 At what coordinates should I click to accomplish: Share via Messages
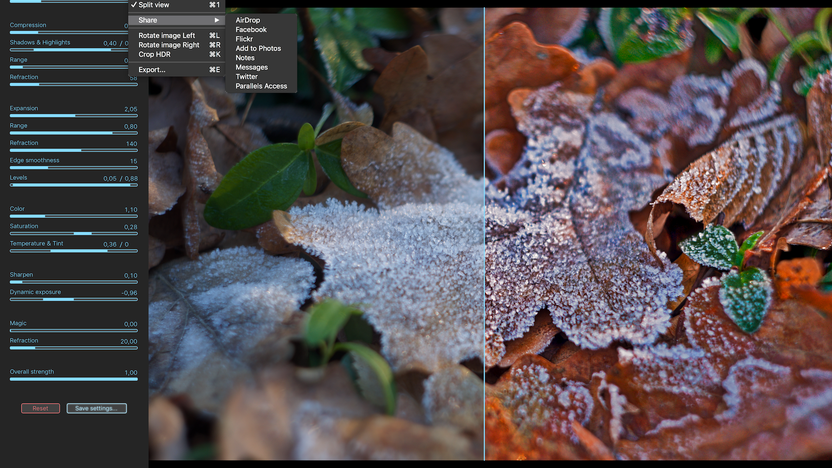point(252,67)
